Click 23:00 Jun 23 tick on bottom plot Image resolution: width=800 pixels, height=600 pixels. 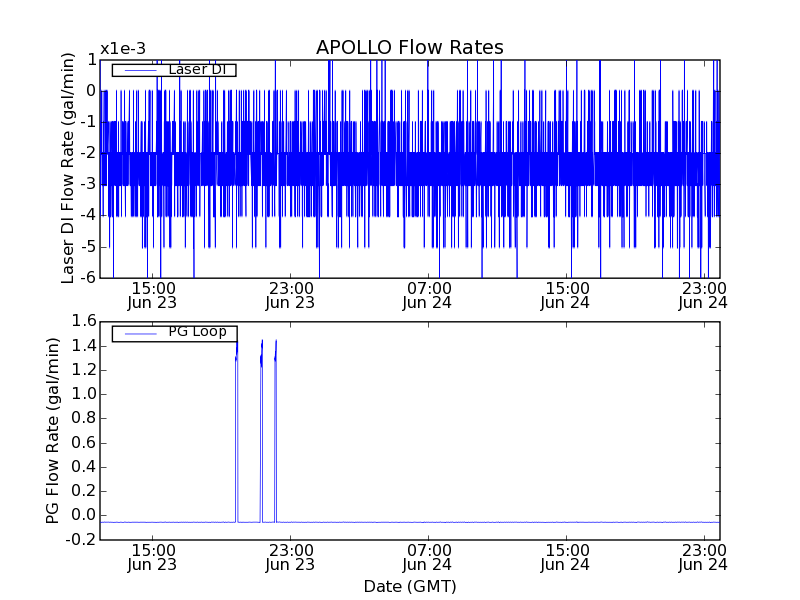coord(290,556)
